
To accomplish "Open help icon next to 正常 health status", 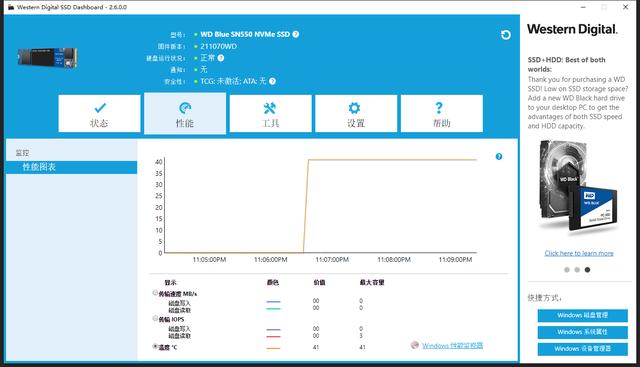I will [221, 58].
